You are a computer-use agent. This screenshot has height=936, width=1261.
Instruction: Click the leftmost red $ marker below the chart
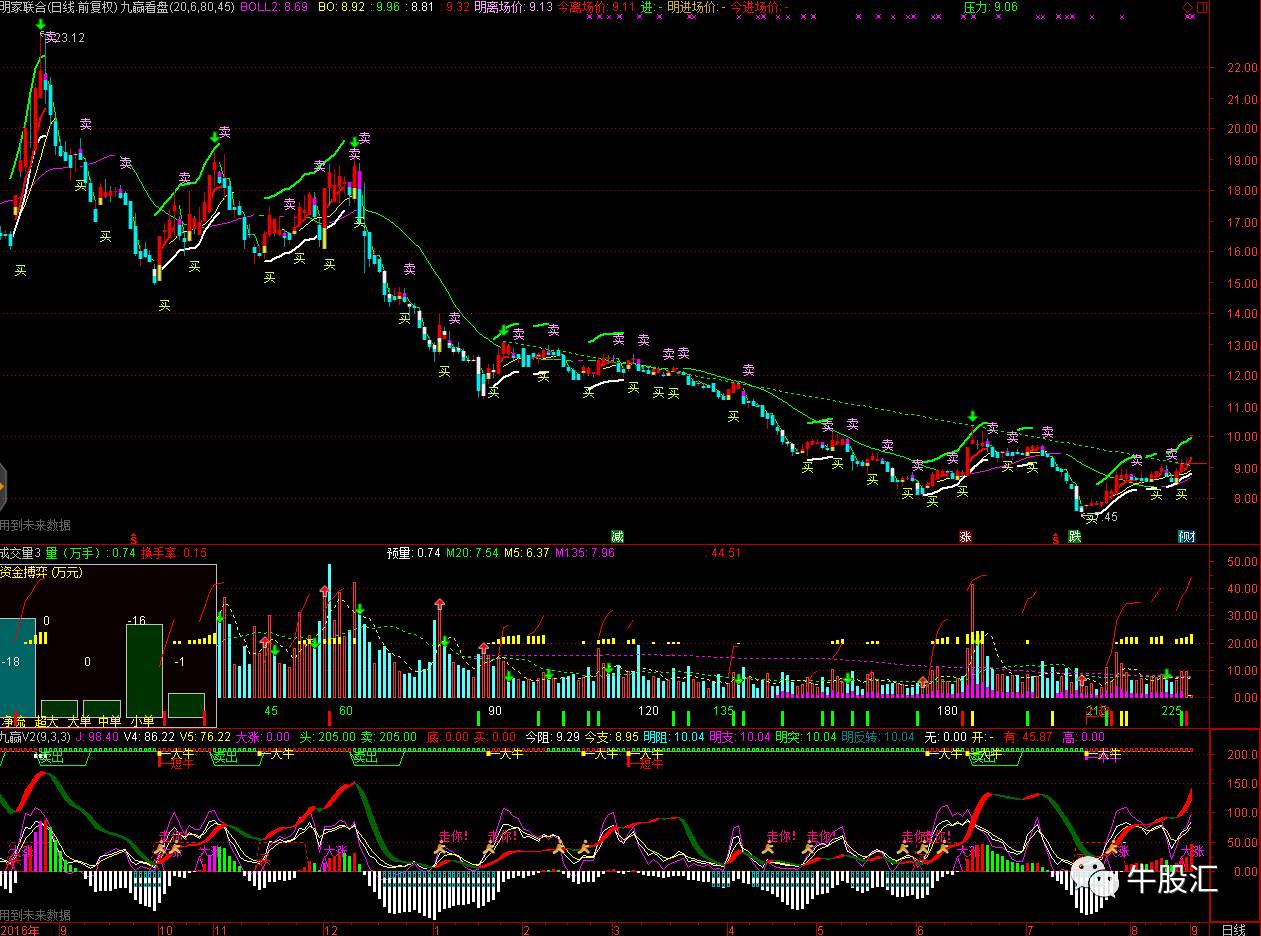(133, 537)
